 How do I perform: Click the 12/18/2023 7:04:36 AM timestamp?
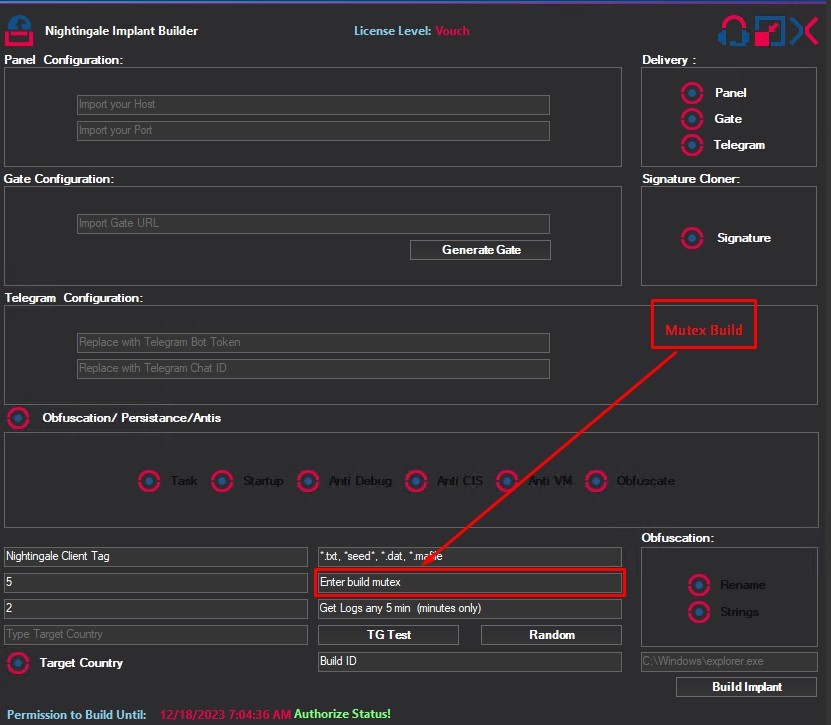(225, 714)
